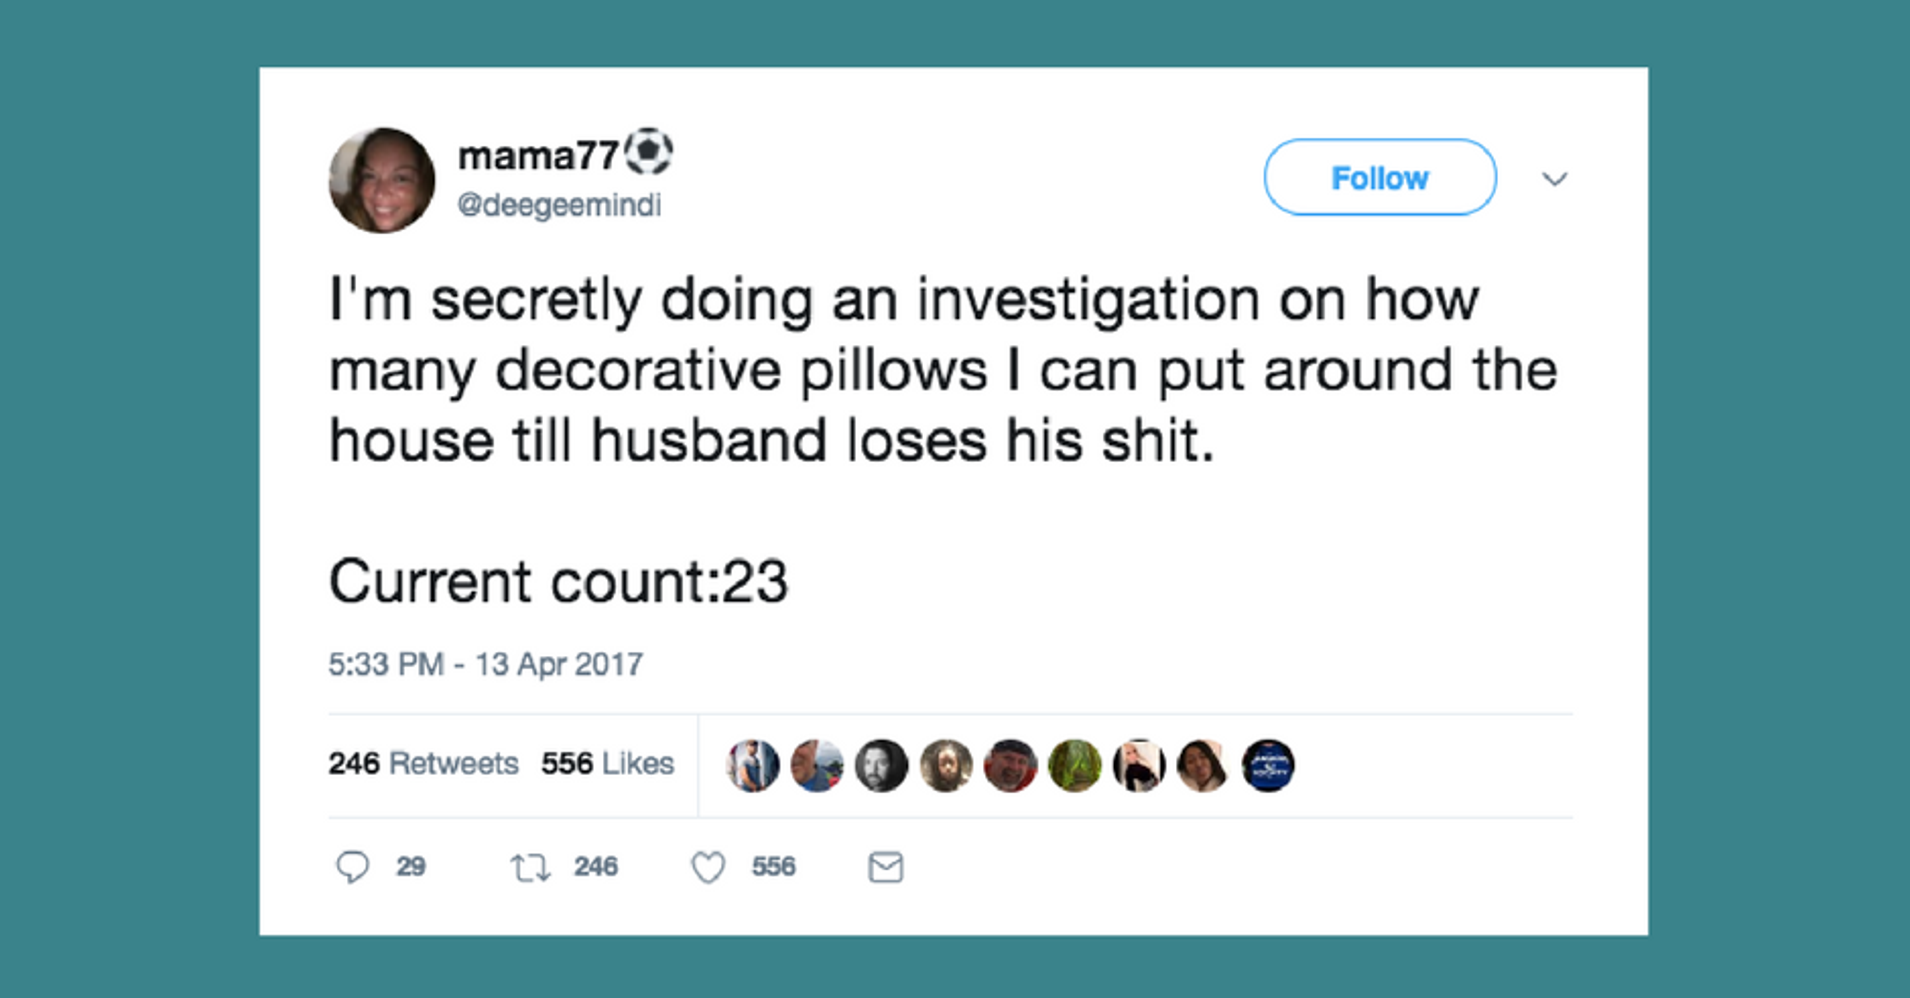The image size is (1910, 998).
Task: Open the 246 Retweets link
Action: [x=423, y=763]
